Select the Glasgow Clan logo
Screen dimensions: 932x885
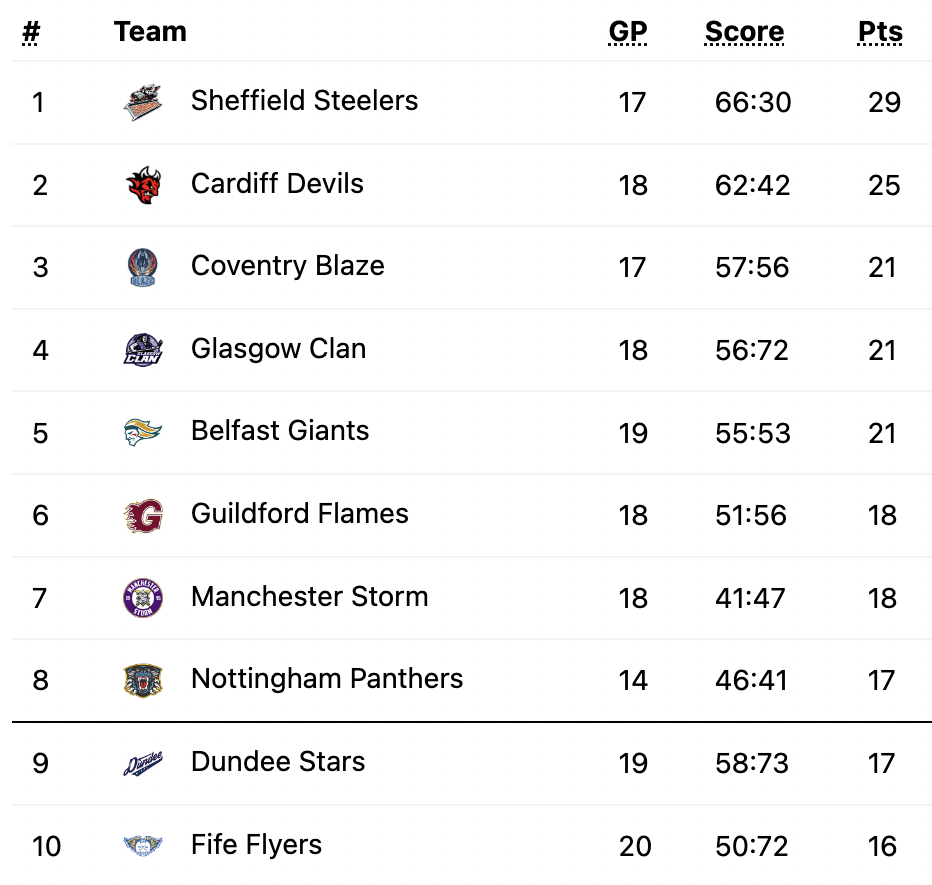[143, 349]
